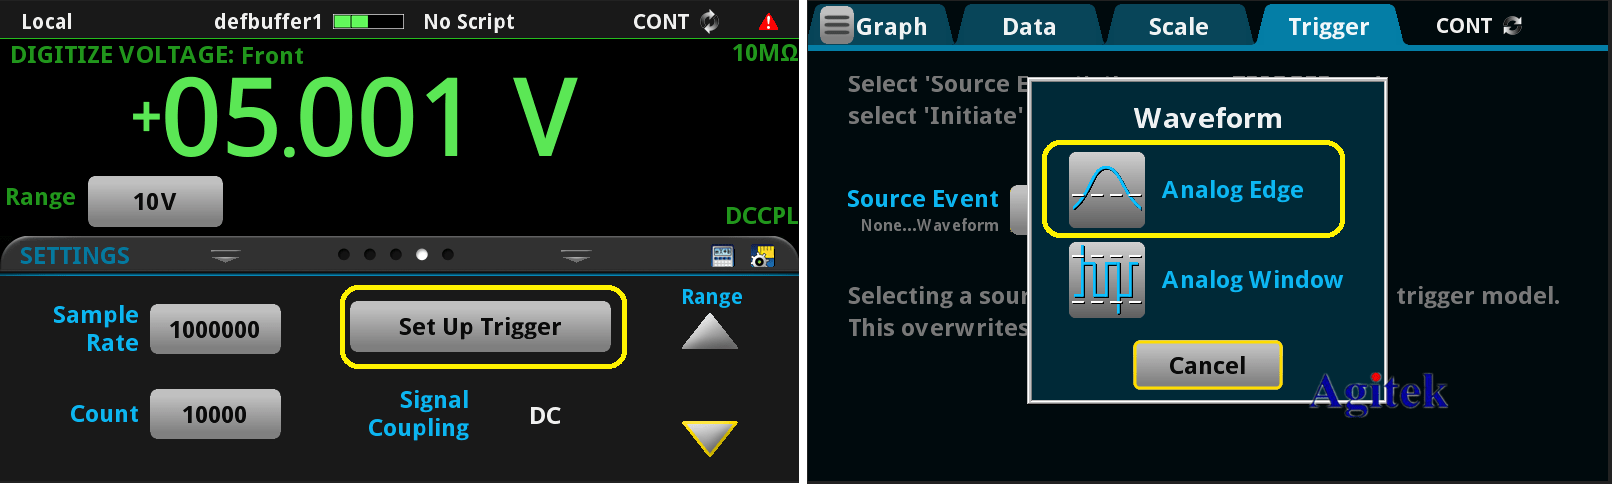The image size is (1615, 485).
Task: Select the Analog Window waveform icon
Action: [1106, 280]
